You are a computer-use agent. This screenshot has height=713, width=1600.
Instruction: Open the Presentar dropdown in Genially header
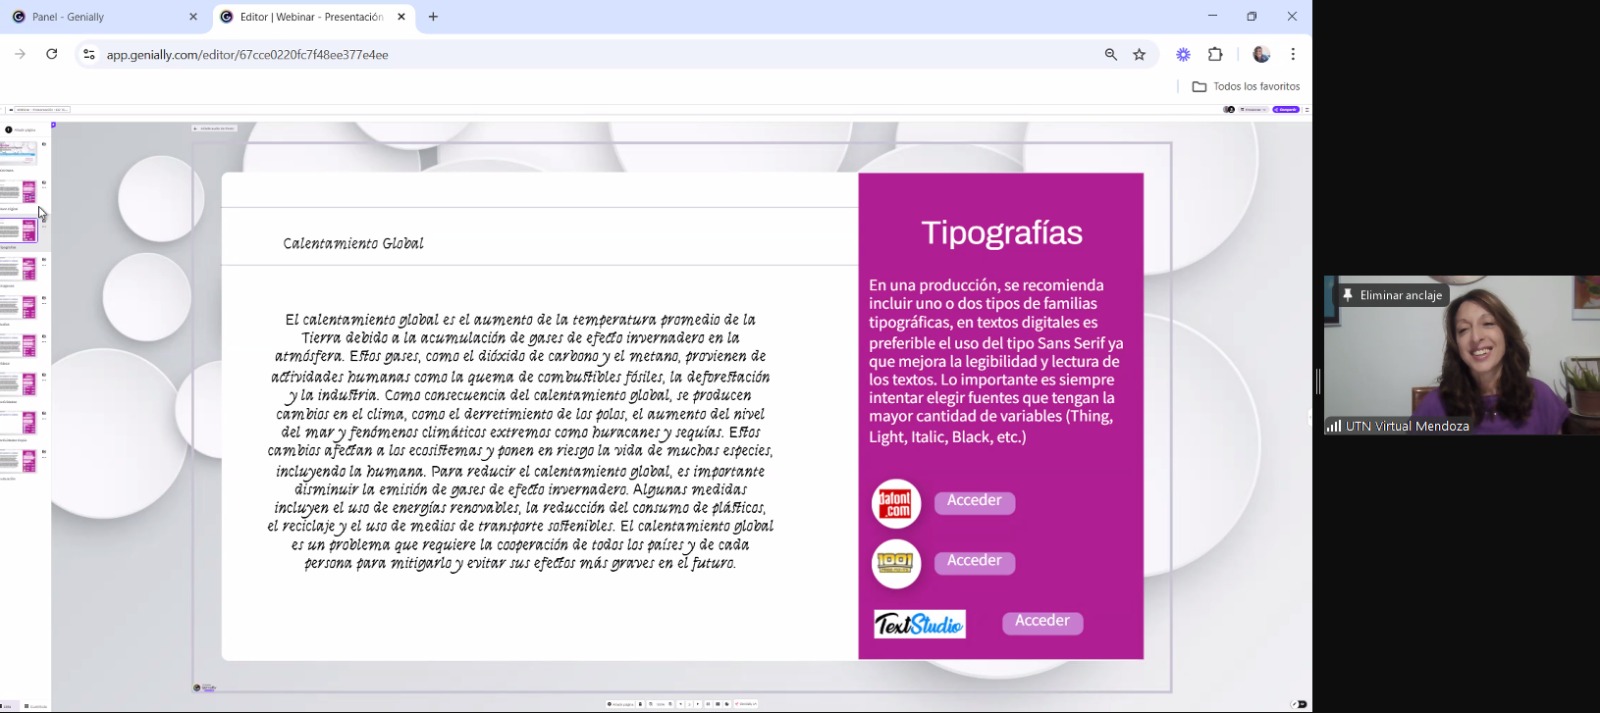point(1254,110)
